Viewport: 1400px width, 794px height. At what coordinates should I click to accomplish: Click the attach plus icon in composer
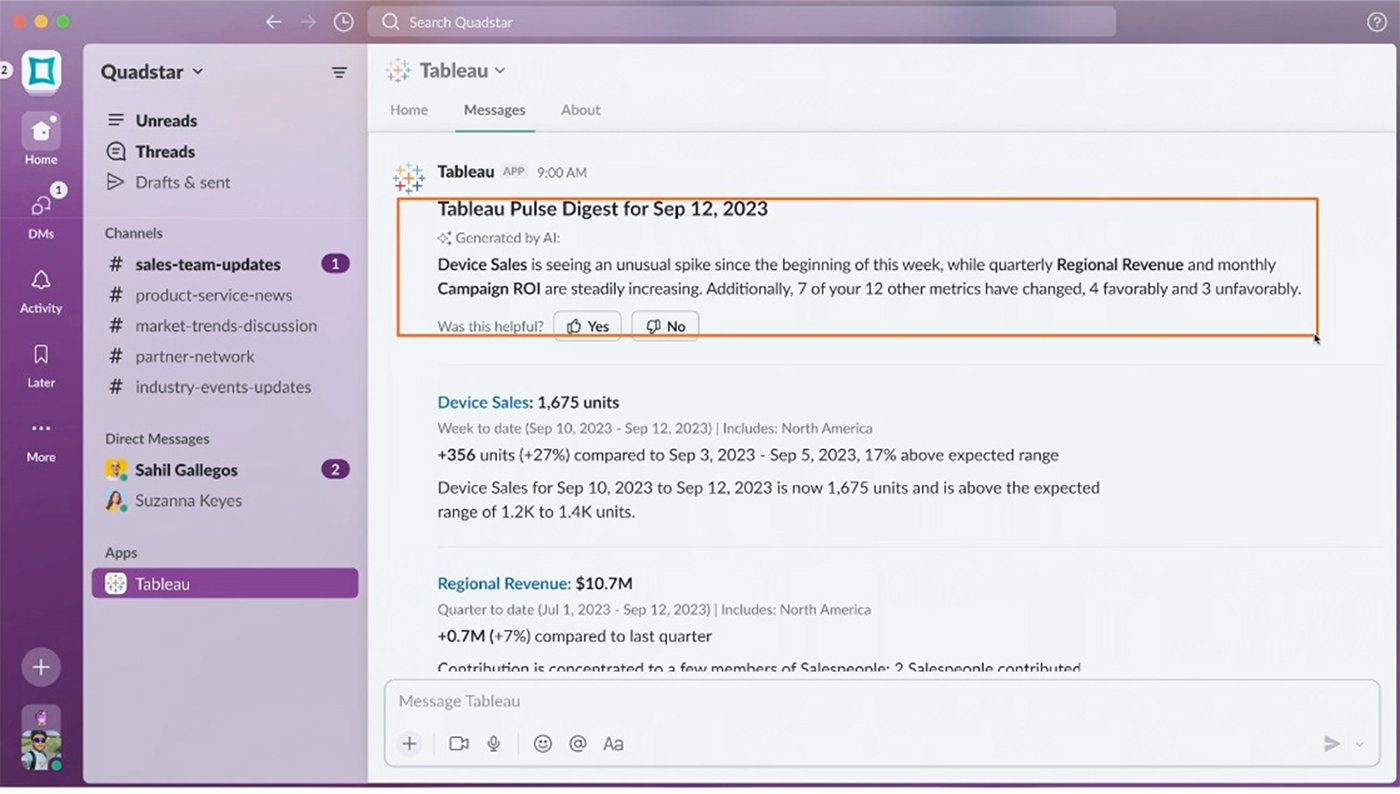[409, 743]
